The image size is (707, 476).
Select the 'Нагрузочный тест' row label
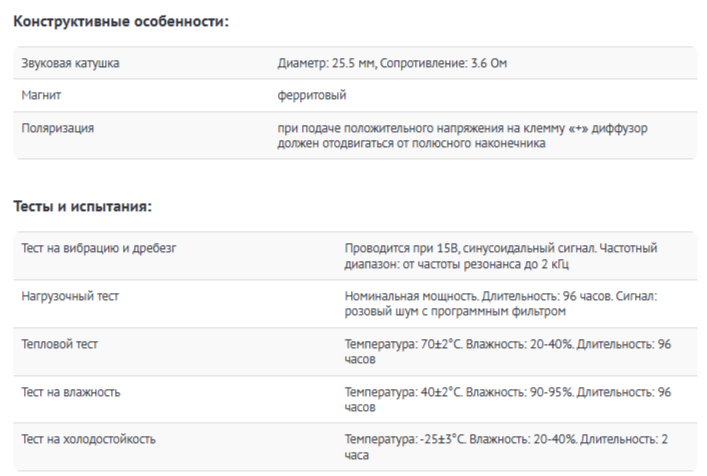[70, 296]
